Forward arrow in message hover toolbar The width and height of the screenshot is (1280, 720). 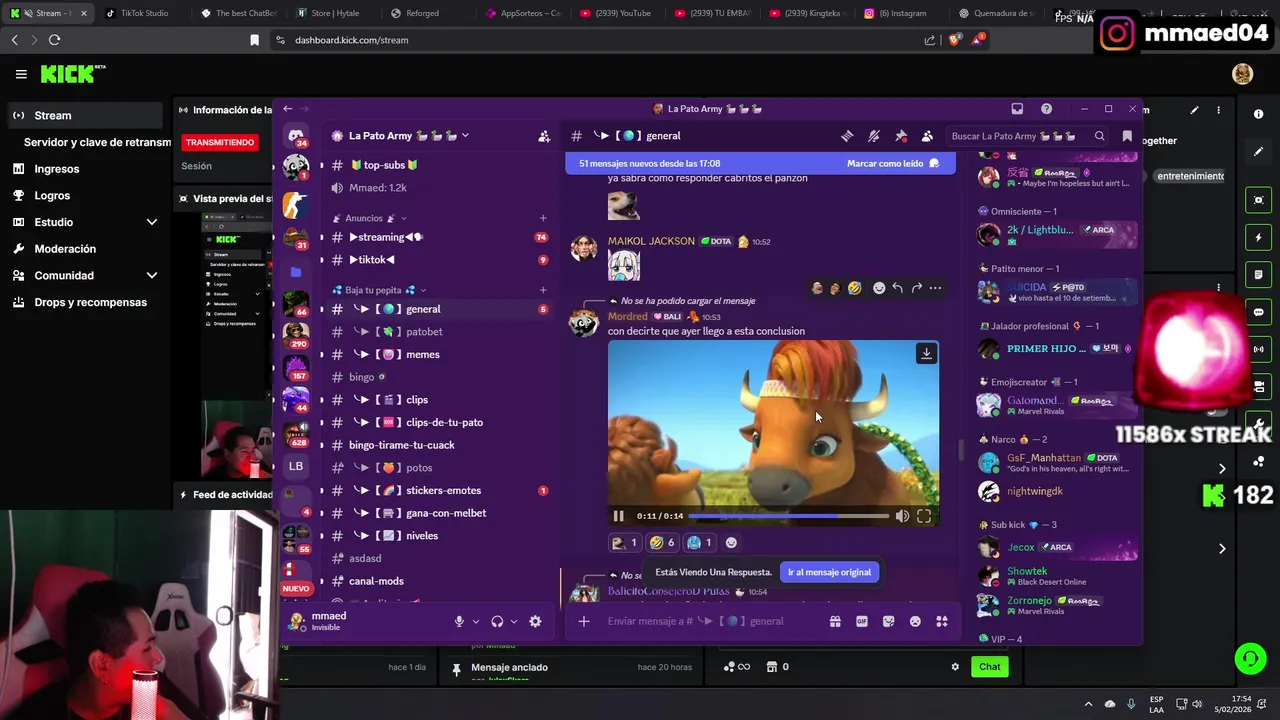[916, 288]
